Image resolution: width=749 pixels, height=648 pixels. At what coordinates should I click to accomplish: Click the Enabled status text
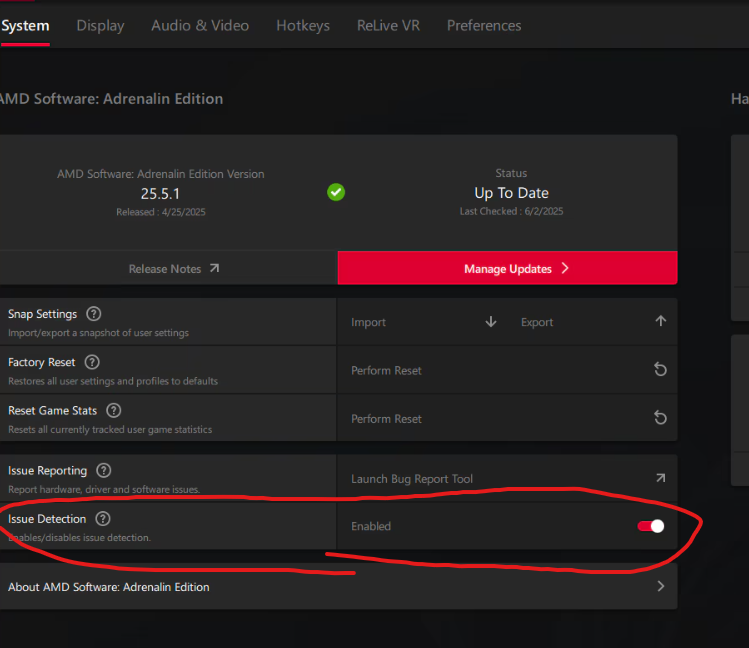coord(371,526)
